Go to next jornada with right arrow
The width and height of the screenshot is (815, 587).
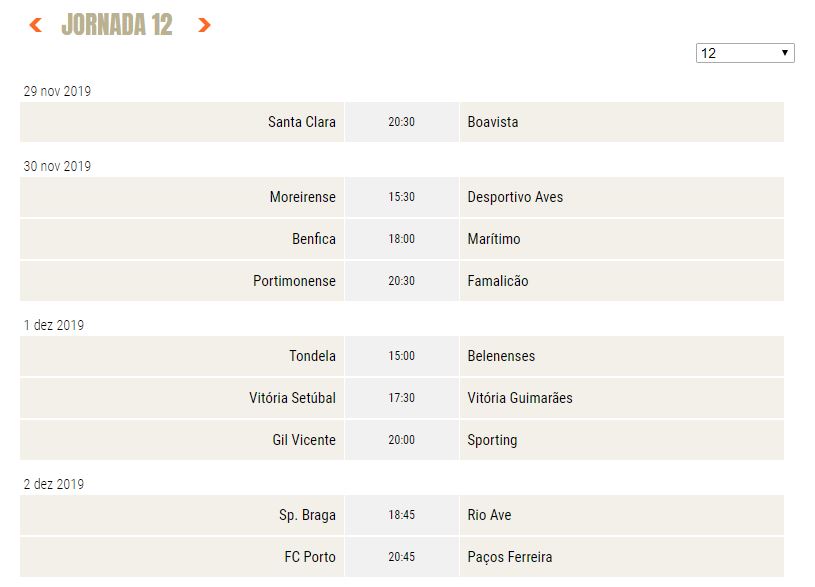click(x=204, y=25)
